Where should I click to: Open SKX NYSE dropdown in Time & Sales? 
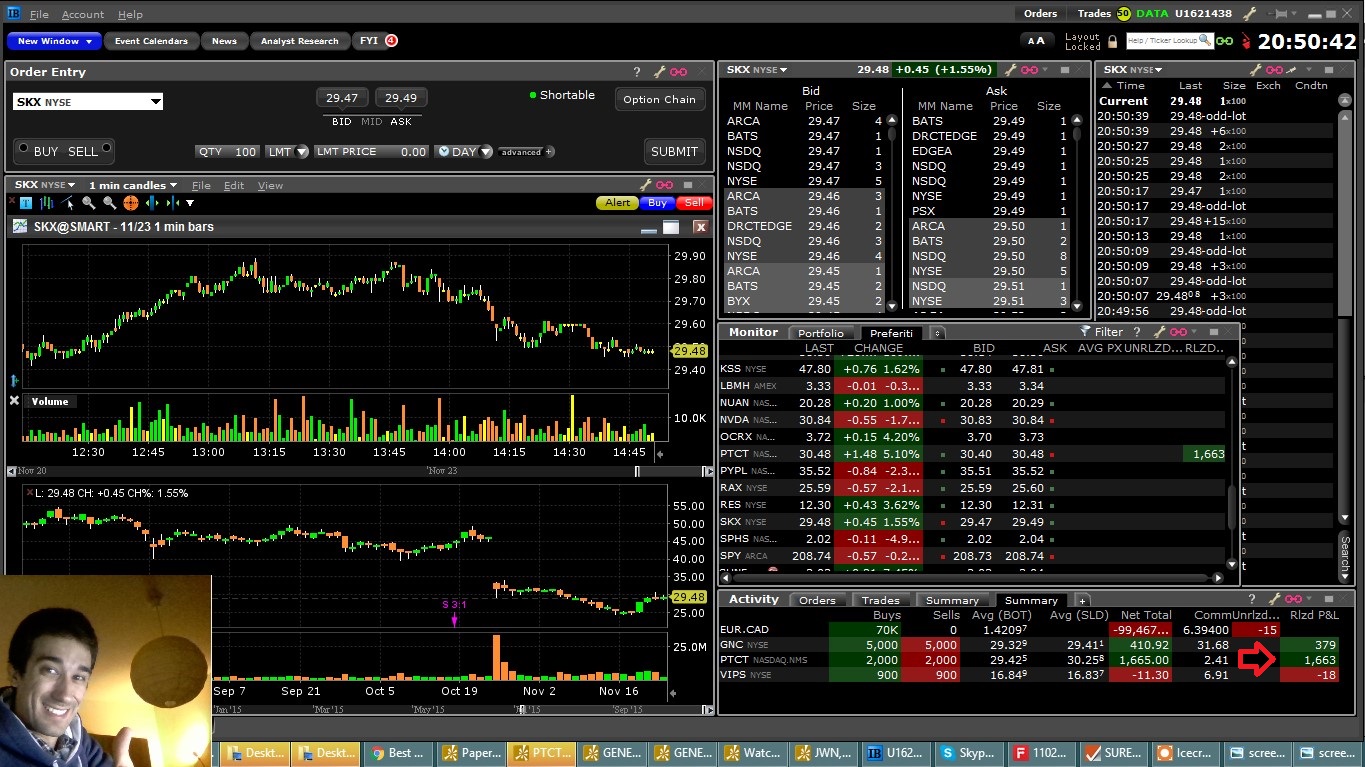coord(1133,69)
